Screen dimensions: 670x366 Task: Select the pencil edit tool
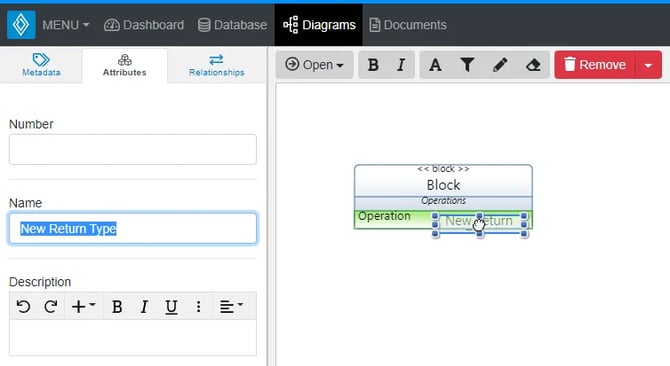click(500, 65)
